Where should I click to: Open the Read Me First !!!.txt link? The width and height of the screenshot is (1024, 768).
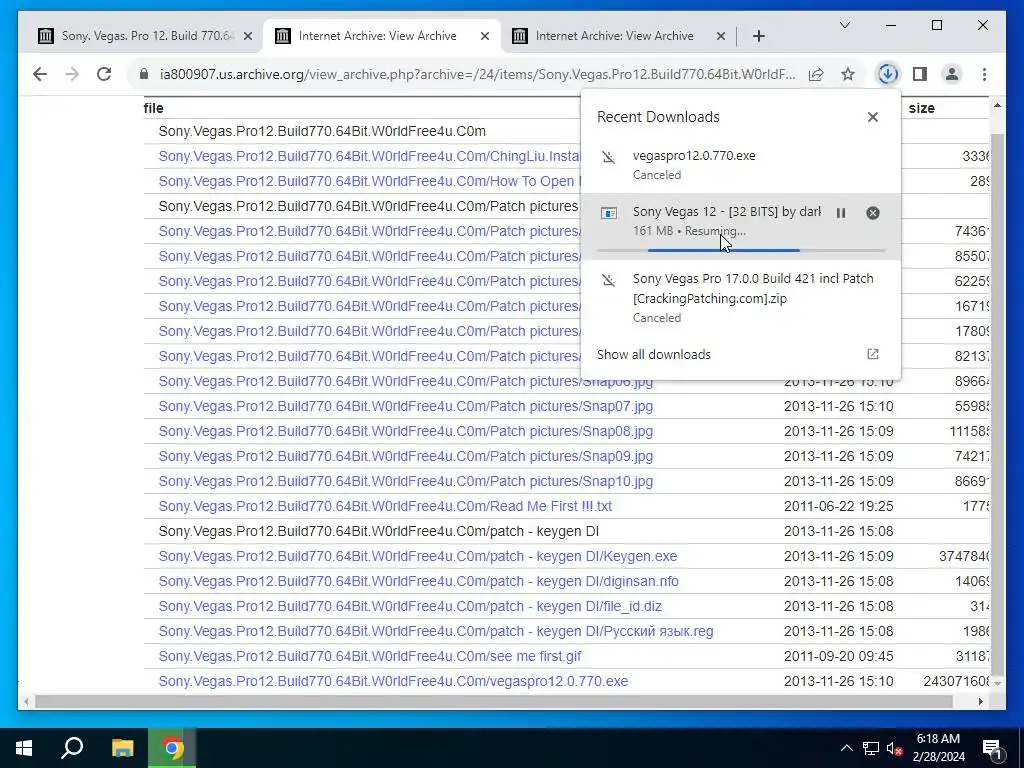(x=385, y=506)
